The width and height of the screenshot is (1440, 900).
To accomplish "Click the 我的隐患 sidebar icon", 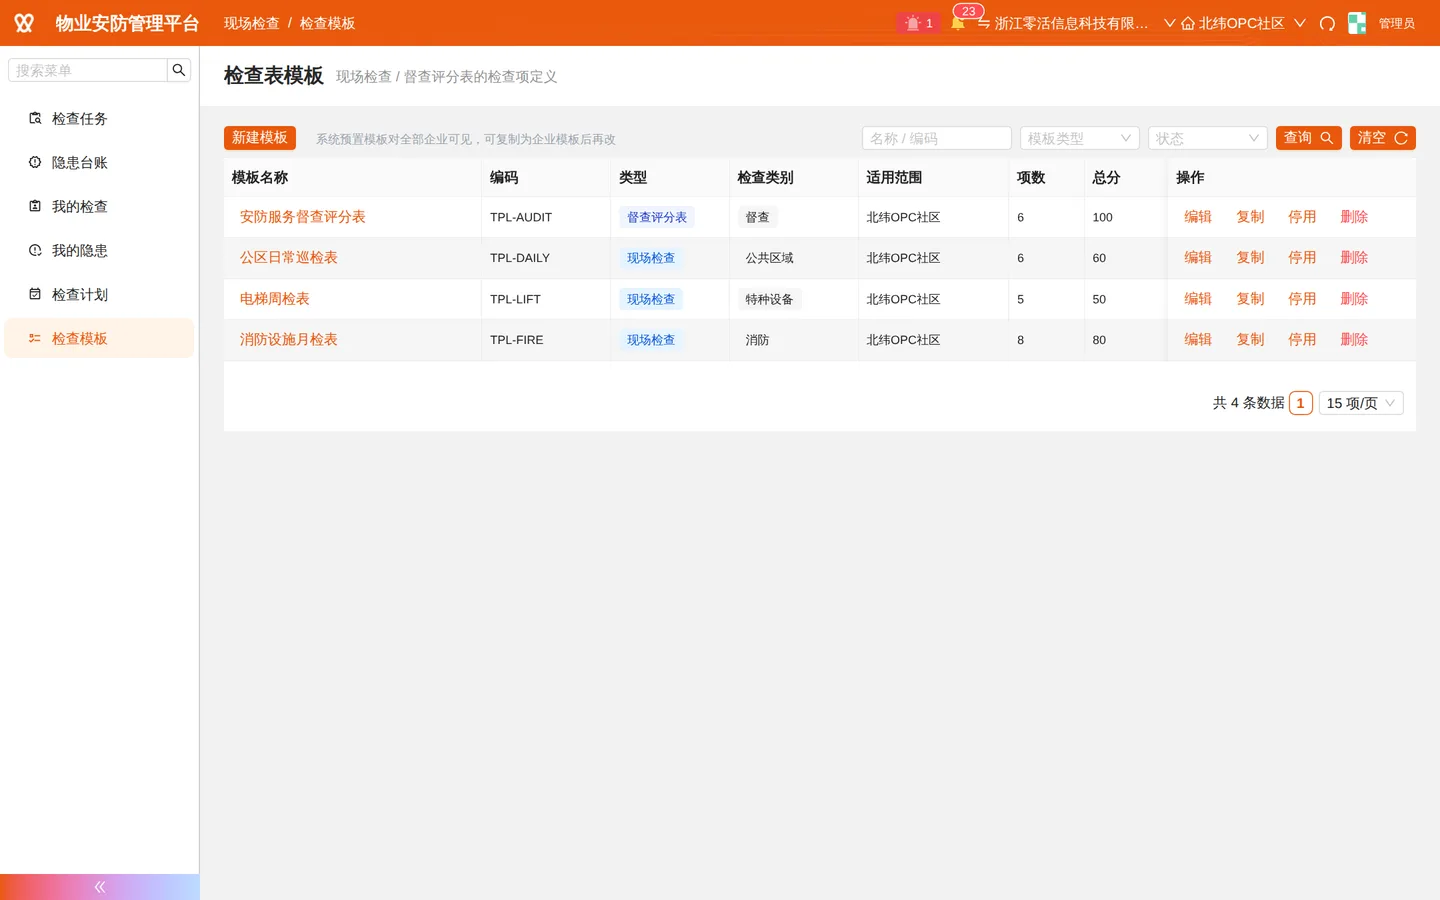I will coord(35,250).
